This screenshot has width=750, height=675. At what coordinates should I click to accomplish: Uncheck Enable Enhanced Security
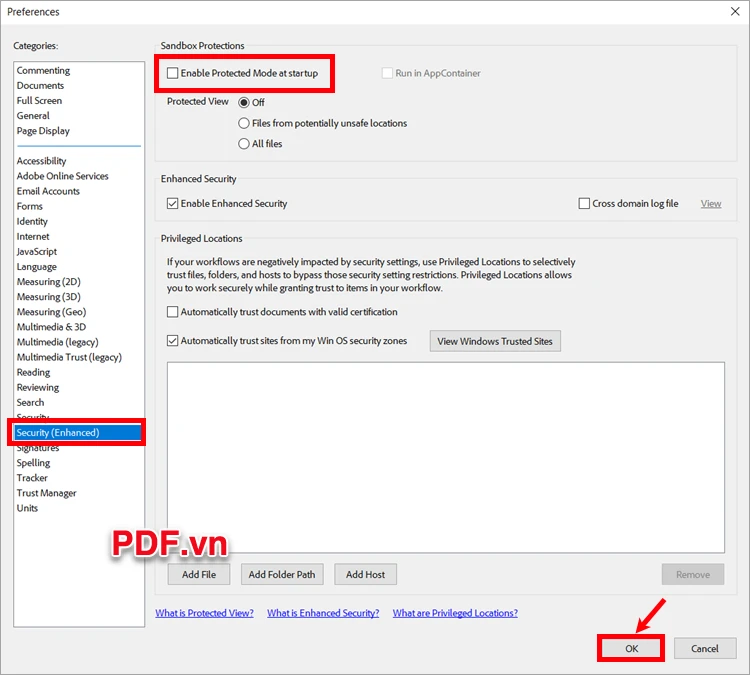coord(172,203)
